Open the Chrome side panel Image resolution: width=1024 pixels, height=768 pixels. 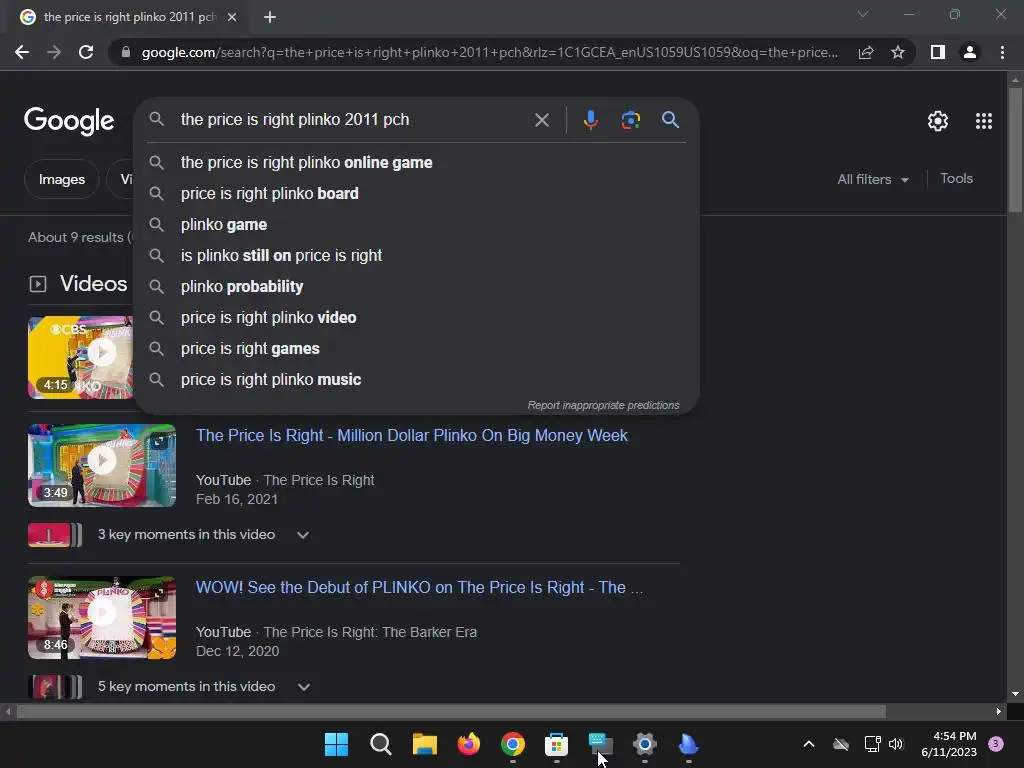click(937, 52)
